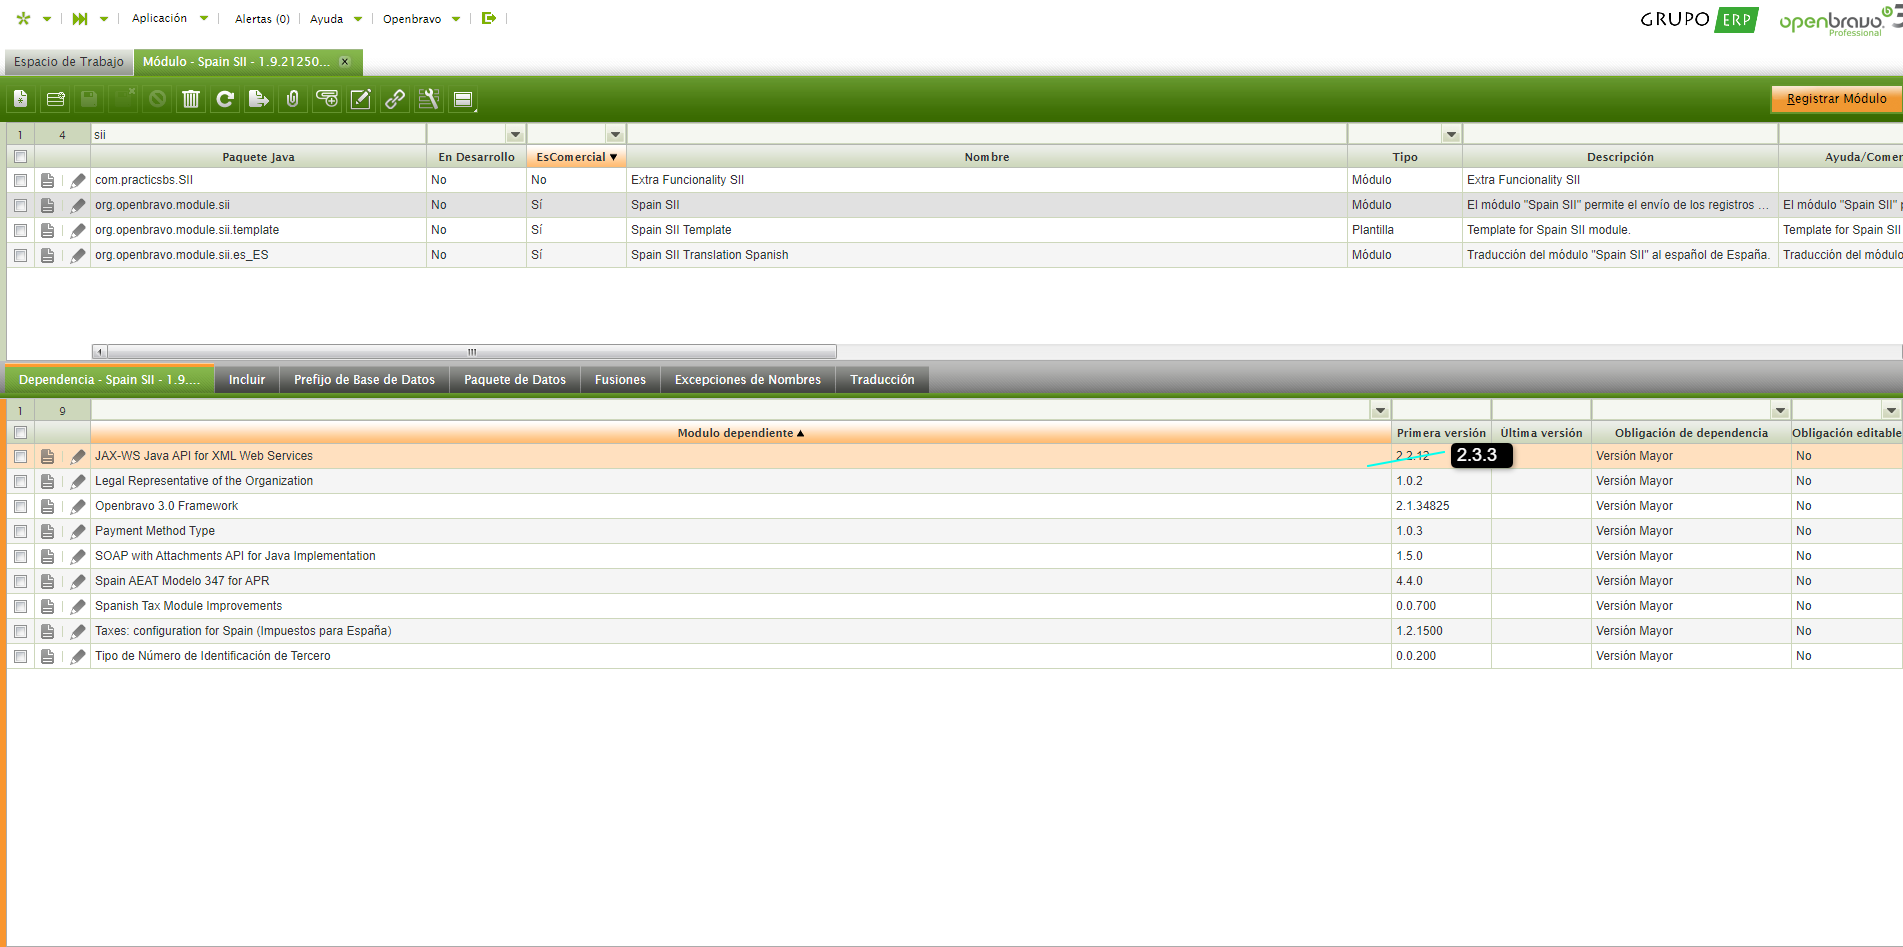Tick the org.openbravo.module.sii.es_ES row checkbox
Screen dimensions: 1903x947
point(20,255)
